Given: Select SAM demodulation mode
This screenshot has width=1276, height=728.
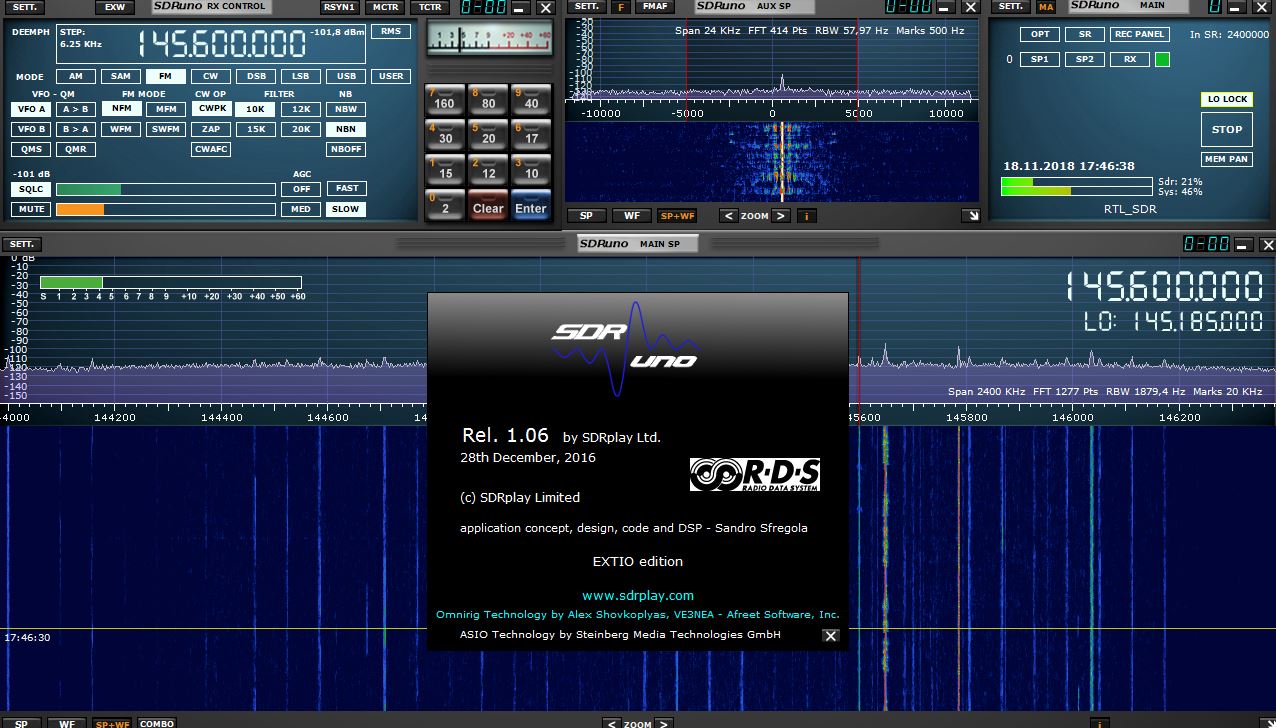Looking at the screenshot, I should pyautogui.click(x=120, y=76).
